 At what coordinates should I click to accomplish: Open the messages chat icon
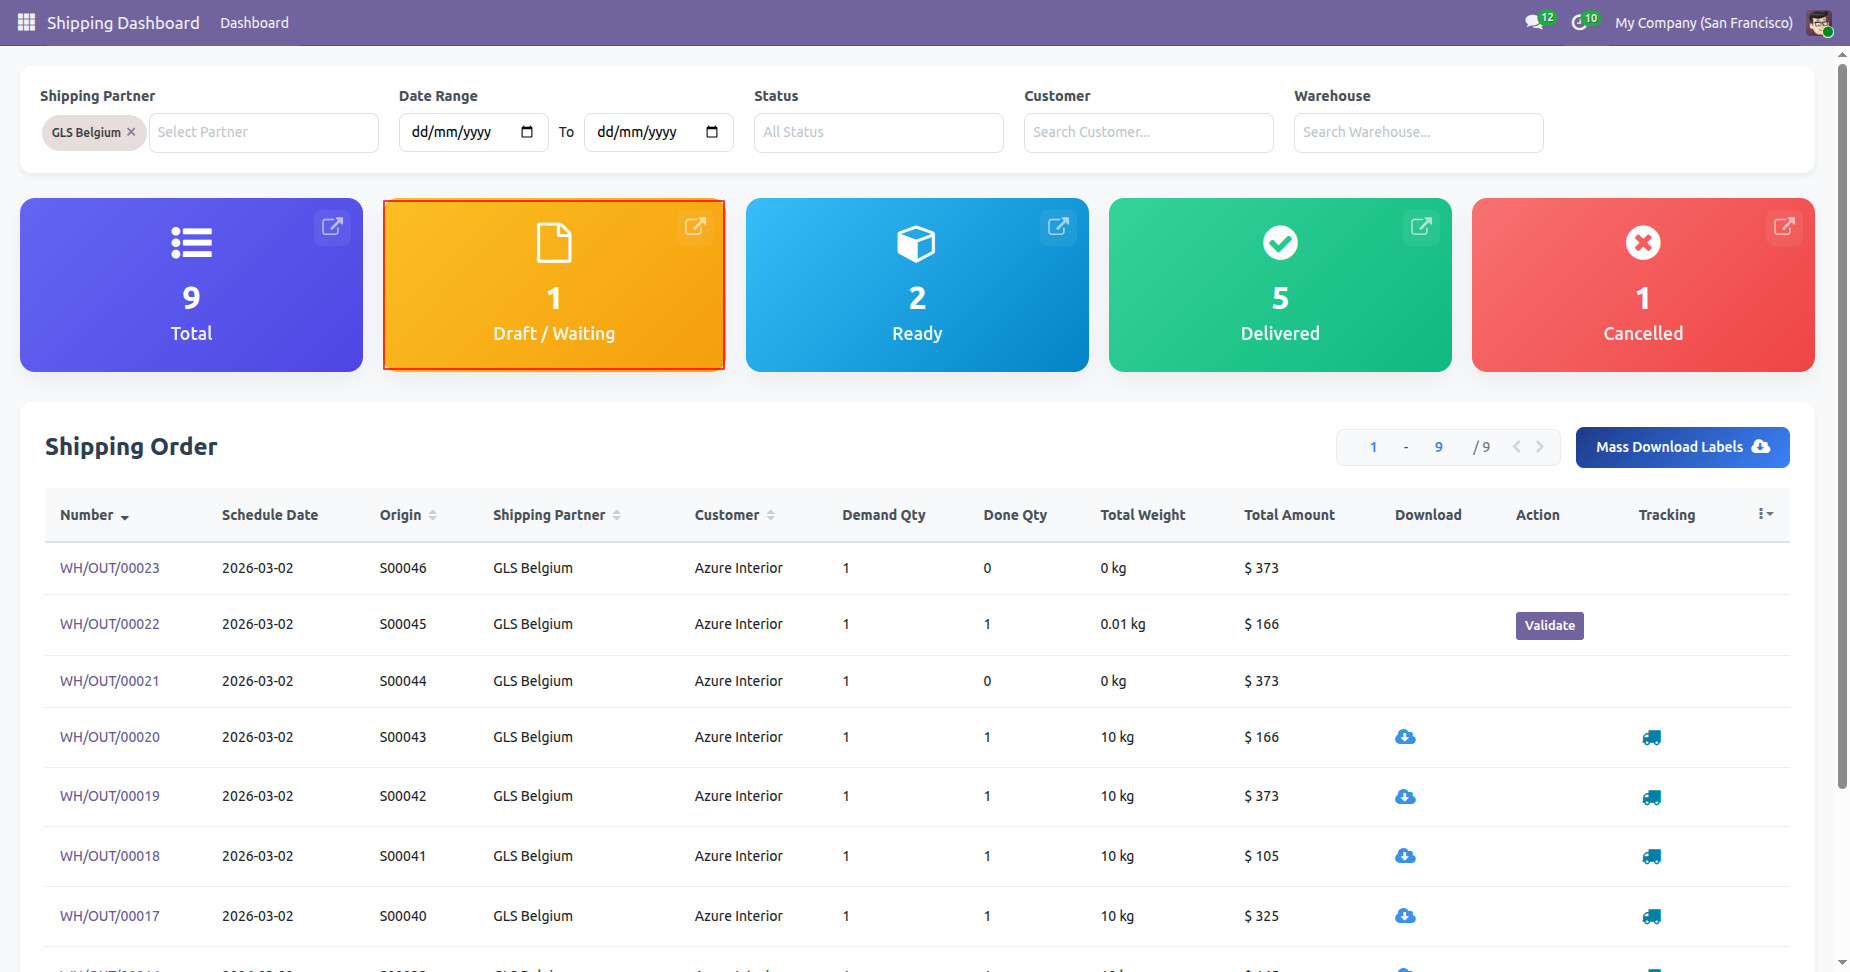pyautogui.click(x=1533, y=22)
